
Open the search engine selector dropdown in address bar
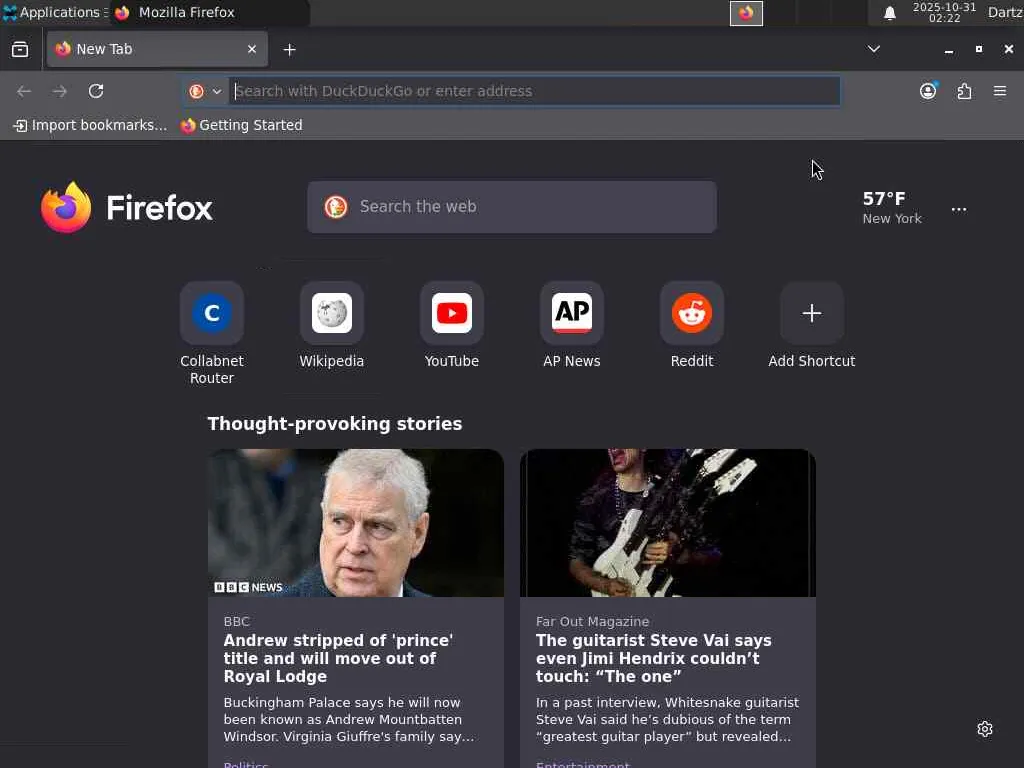205,91
